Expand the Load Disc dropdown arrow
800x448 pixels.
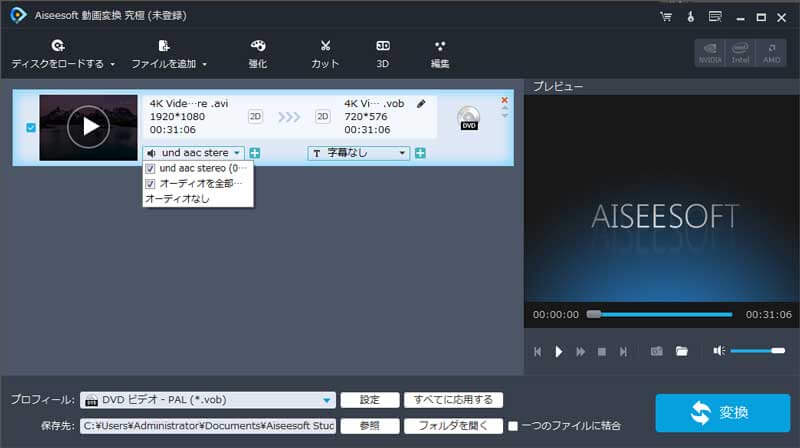click(112, 64)
